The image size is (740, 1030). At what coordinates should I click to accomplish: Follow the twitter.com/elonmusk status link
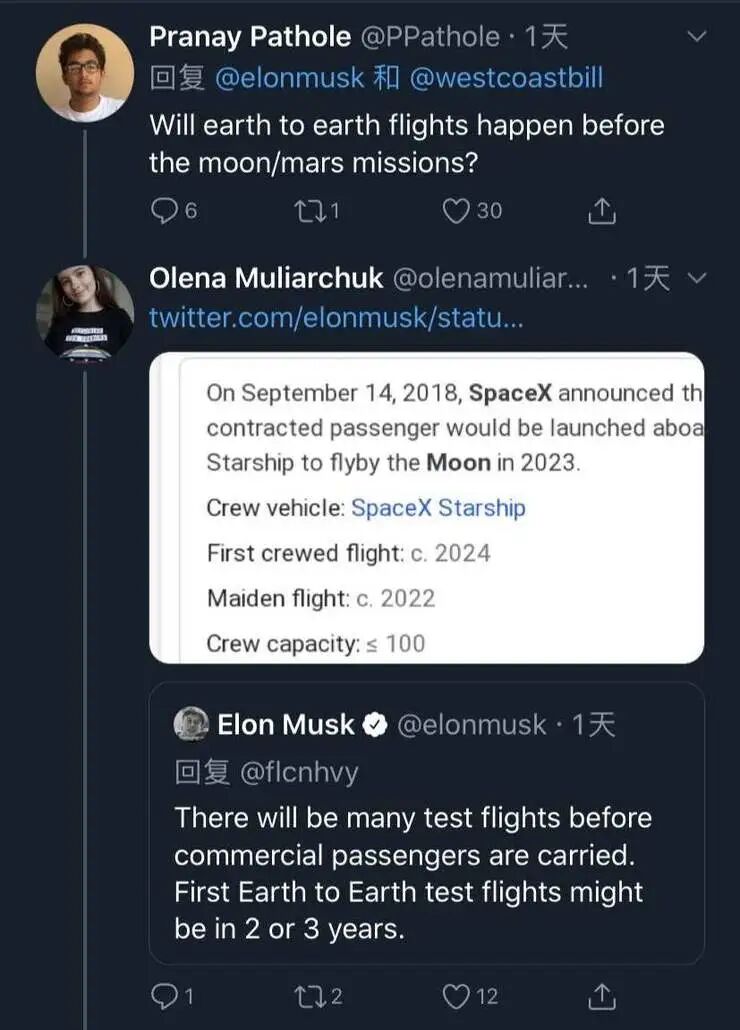tap(335, 318)
